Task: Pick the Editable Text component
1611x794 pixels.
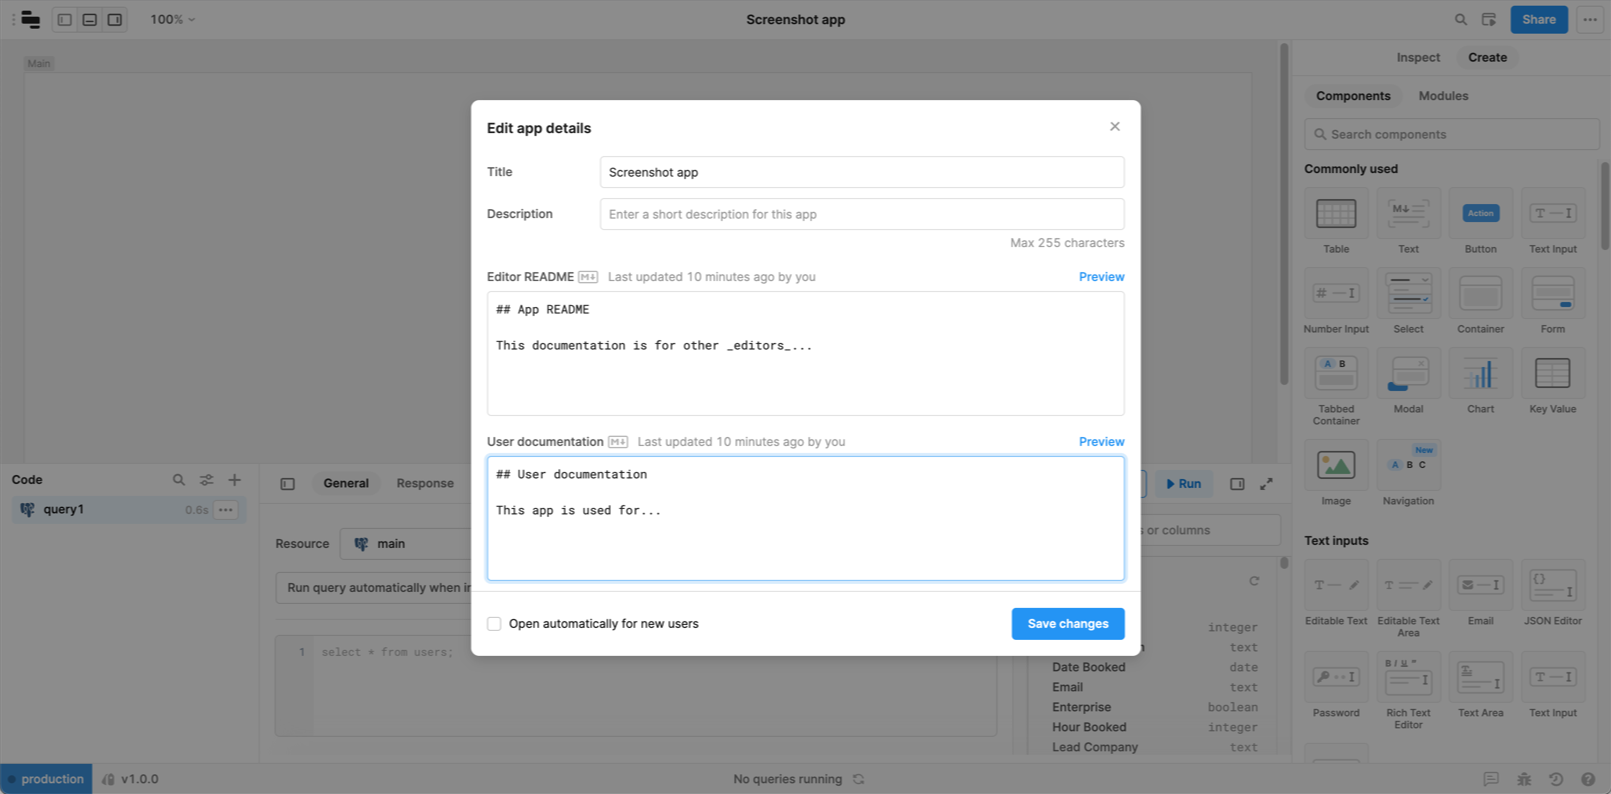Action: (1336, 593)
